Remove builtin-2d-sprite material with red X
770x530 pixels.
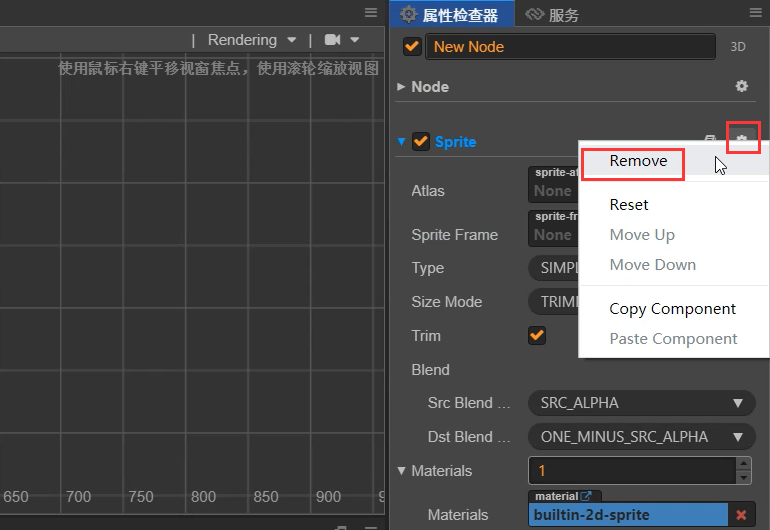coord(741,515)
